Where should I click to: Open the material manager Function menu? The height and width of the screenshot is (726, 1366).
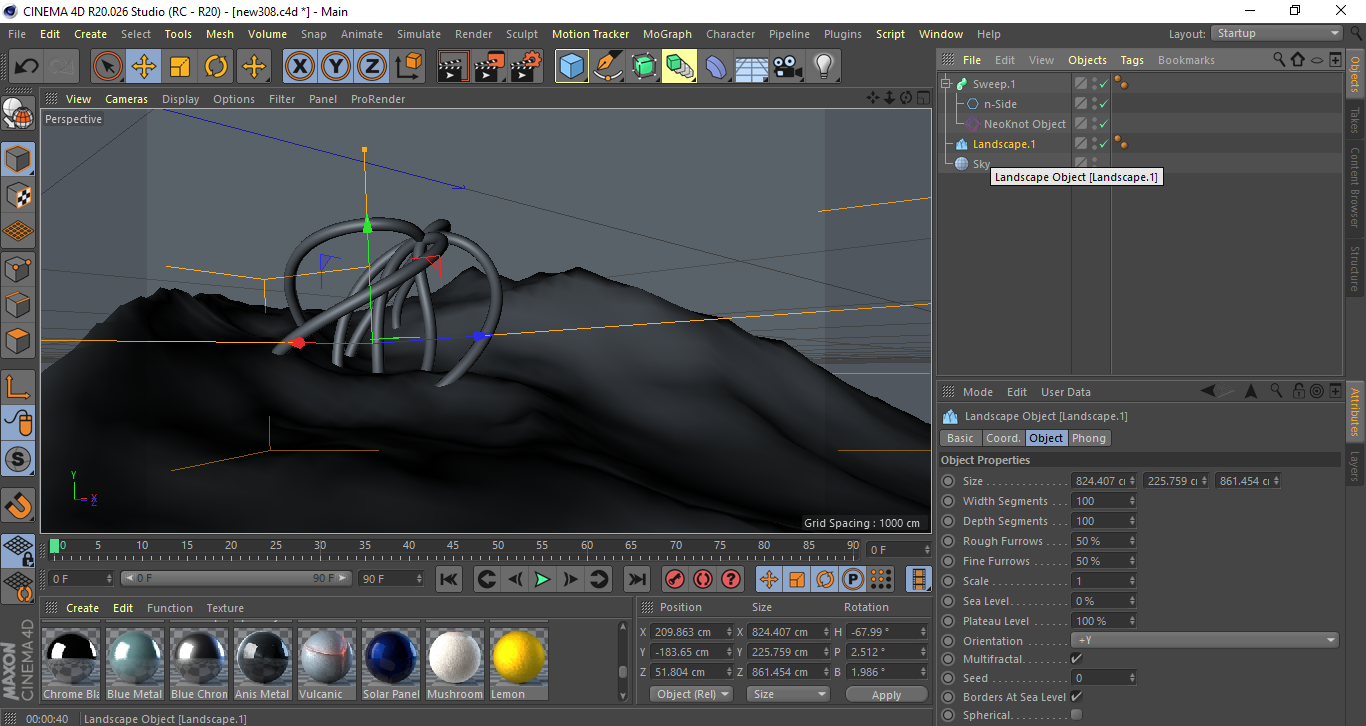[170, 608]
